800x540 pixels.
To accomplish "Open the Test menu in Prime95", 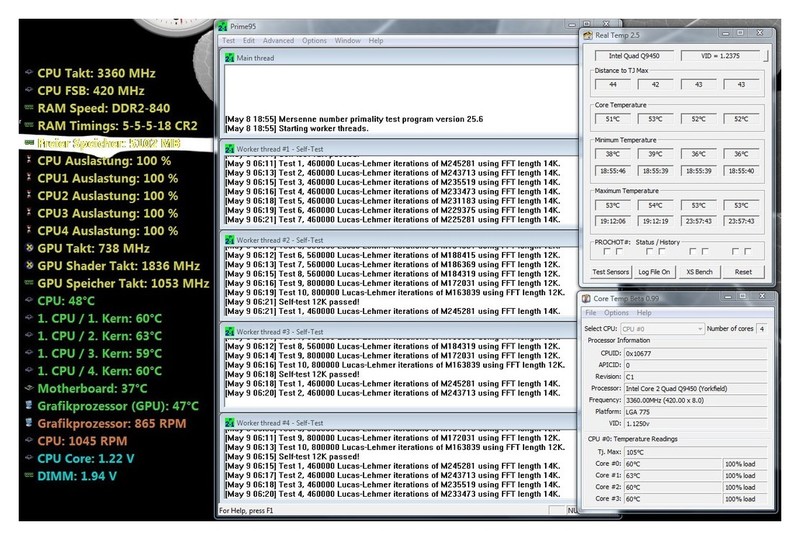I will [x=229, y=40].
